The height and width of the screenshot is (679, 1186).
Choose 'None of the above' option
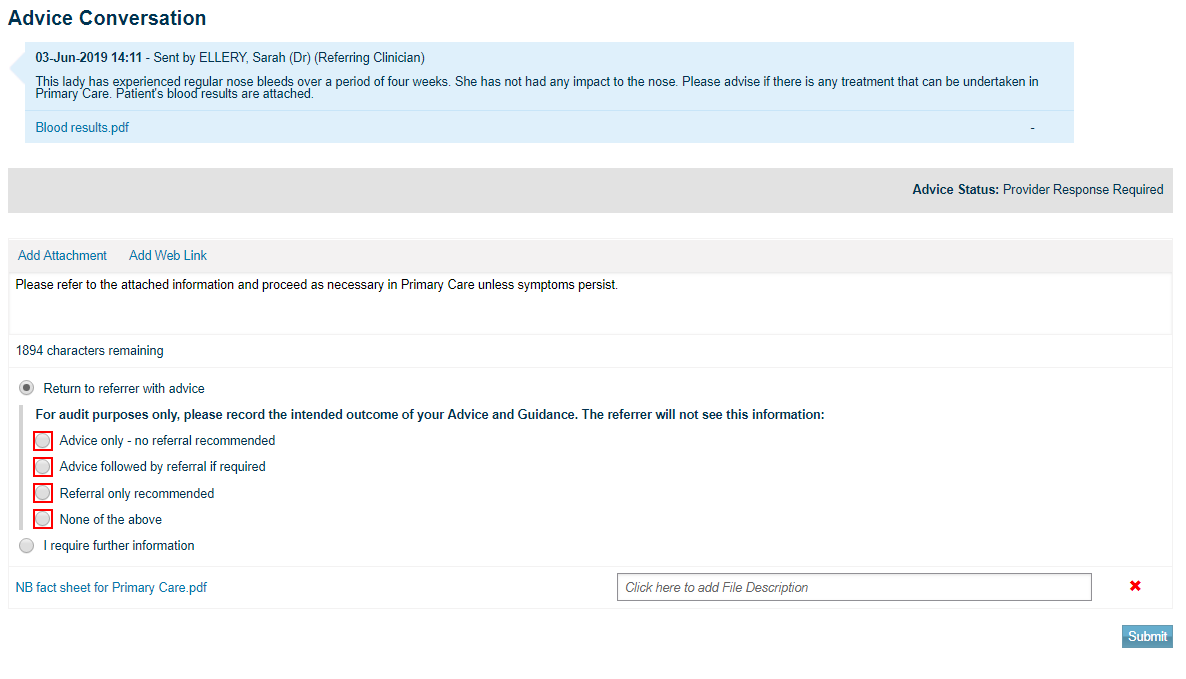[43, 519]
